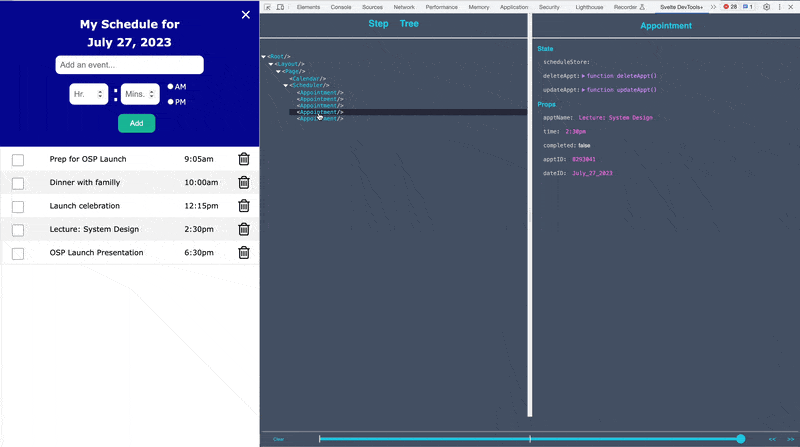Viewport: 800px width, 447px height.
Task: Open the 28 errors indicator
Action: point(730,7)
